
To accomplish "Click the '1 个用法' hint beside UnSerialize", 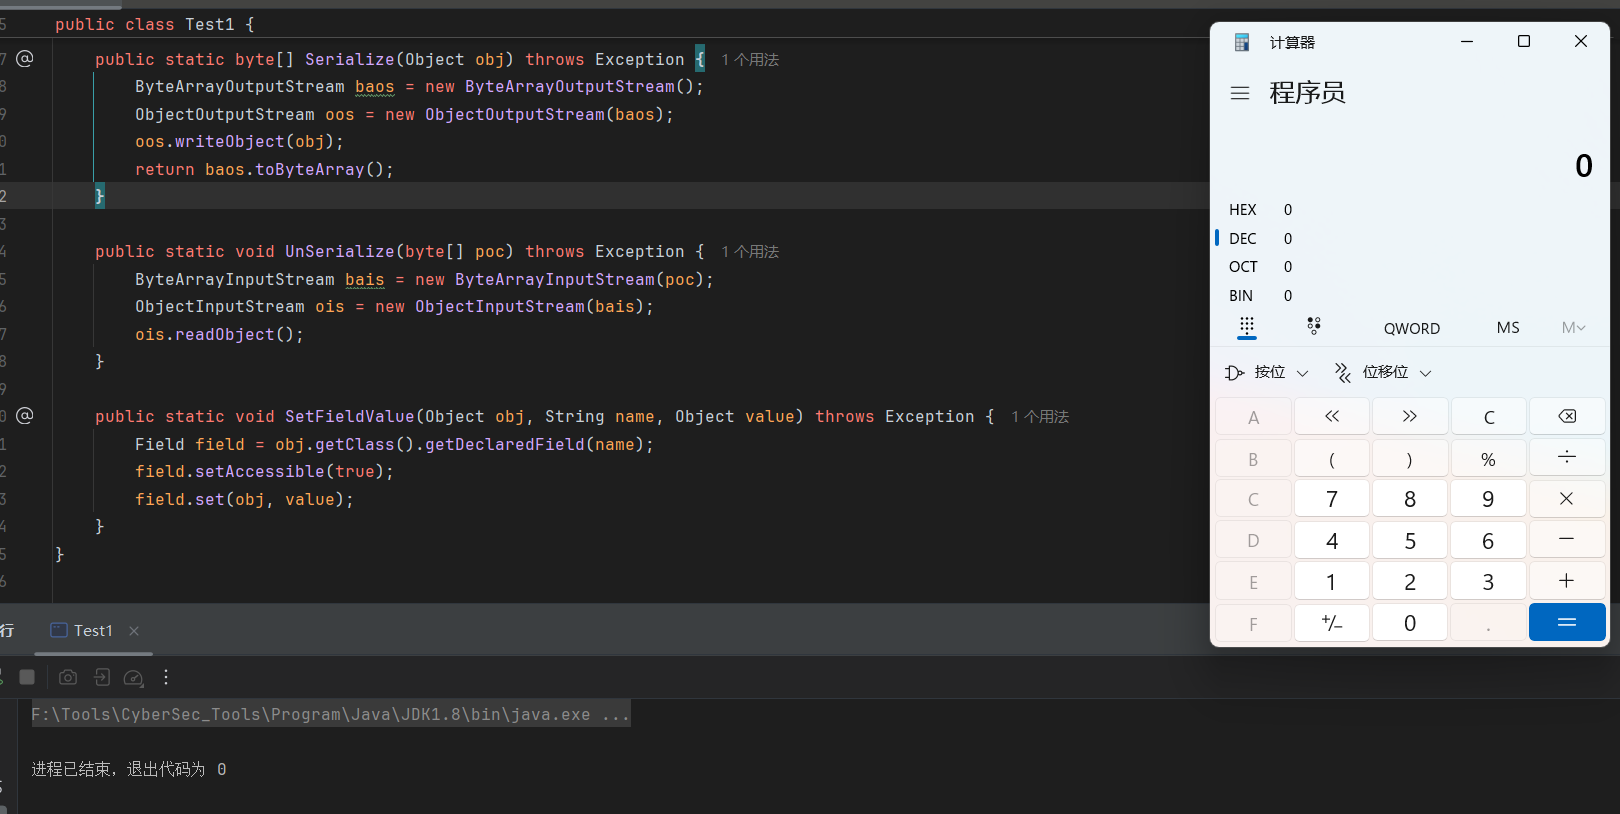I will (750, 252).
